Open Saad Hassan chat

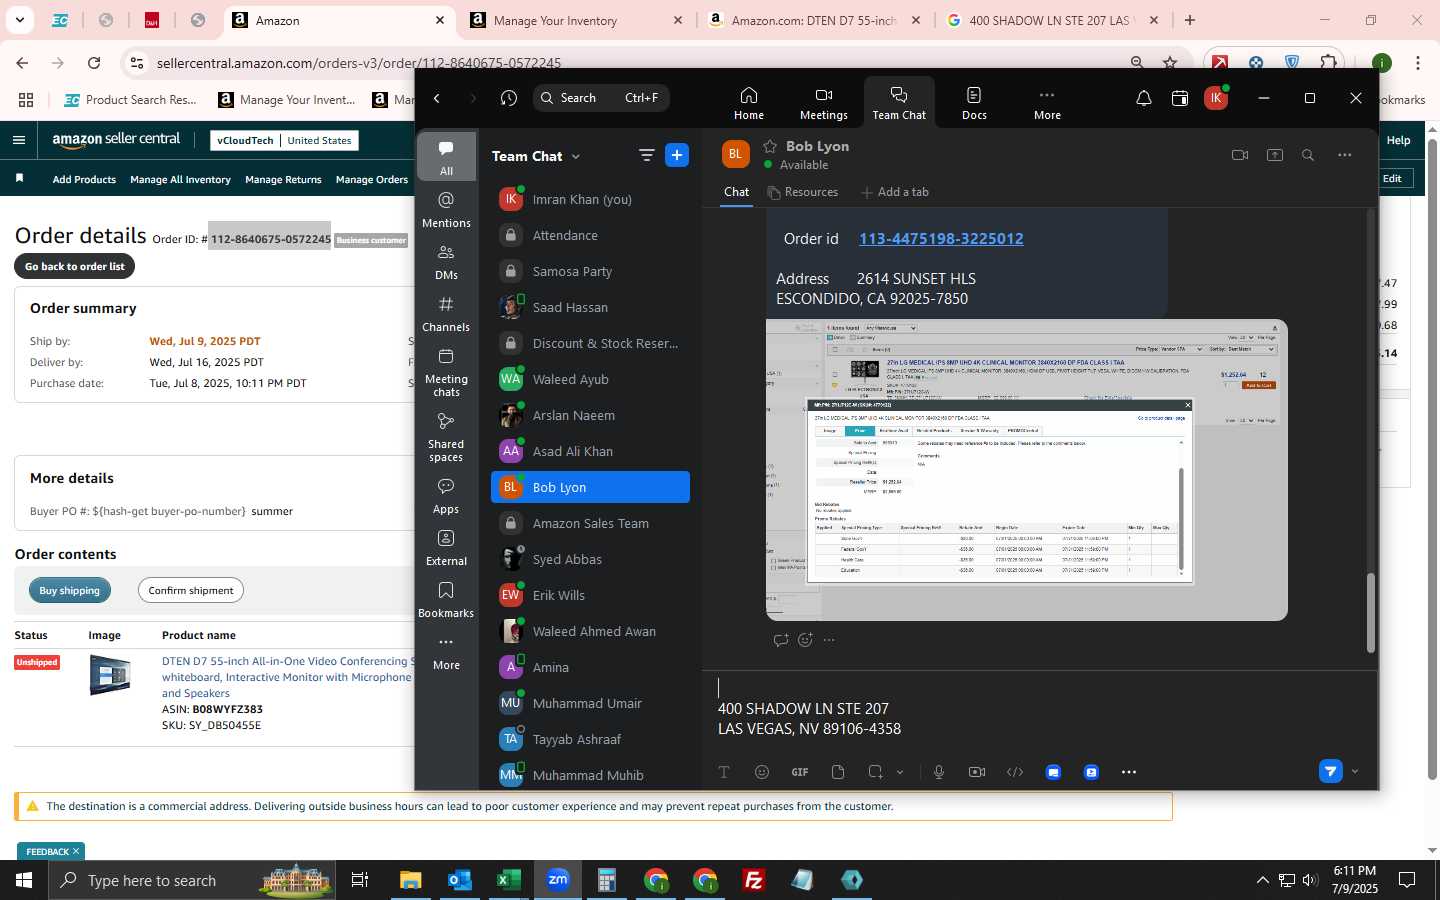pos(590,307)
